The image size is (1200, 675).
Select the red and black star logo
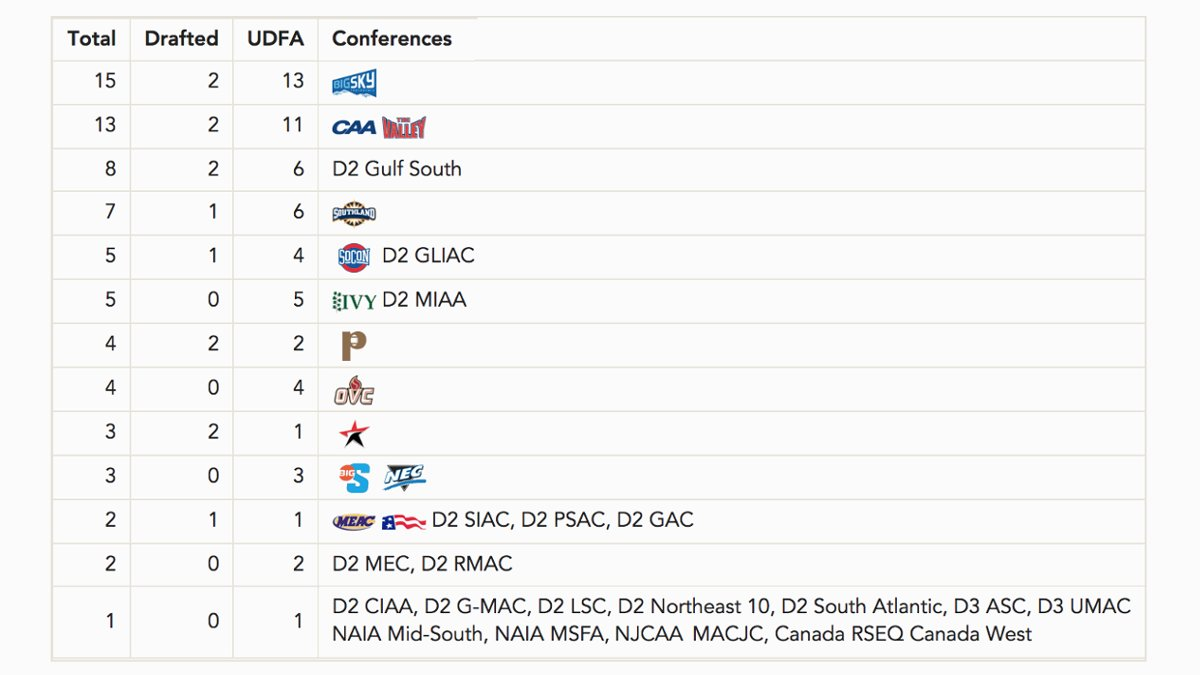(354, 434)
